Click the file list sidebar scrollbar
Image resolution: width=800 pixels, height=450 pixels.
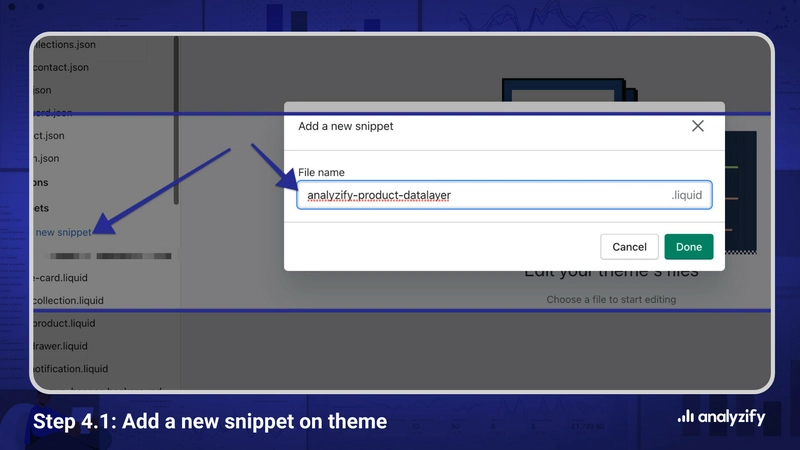[x=176, y=120]
